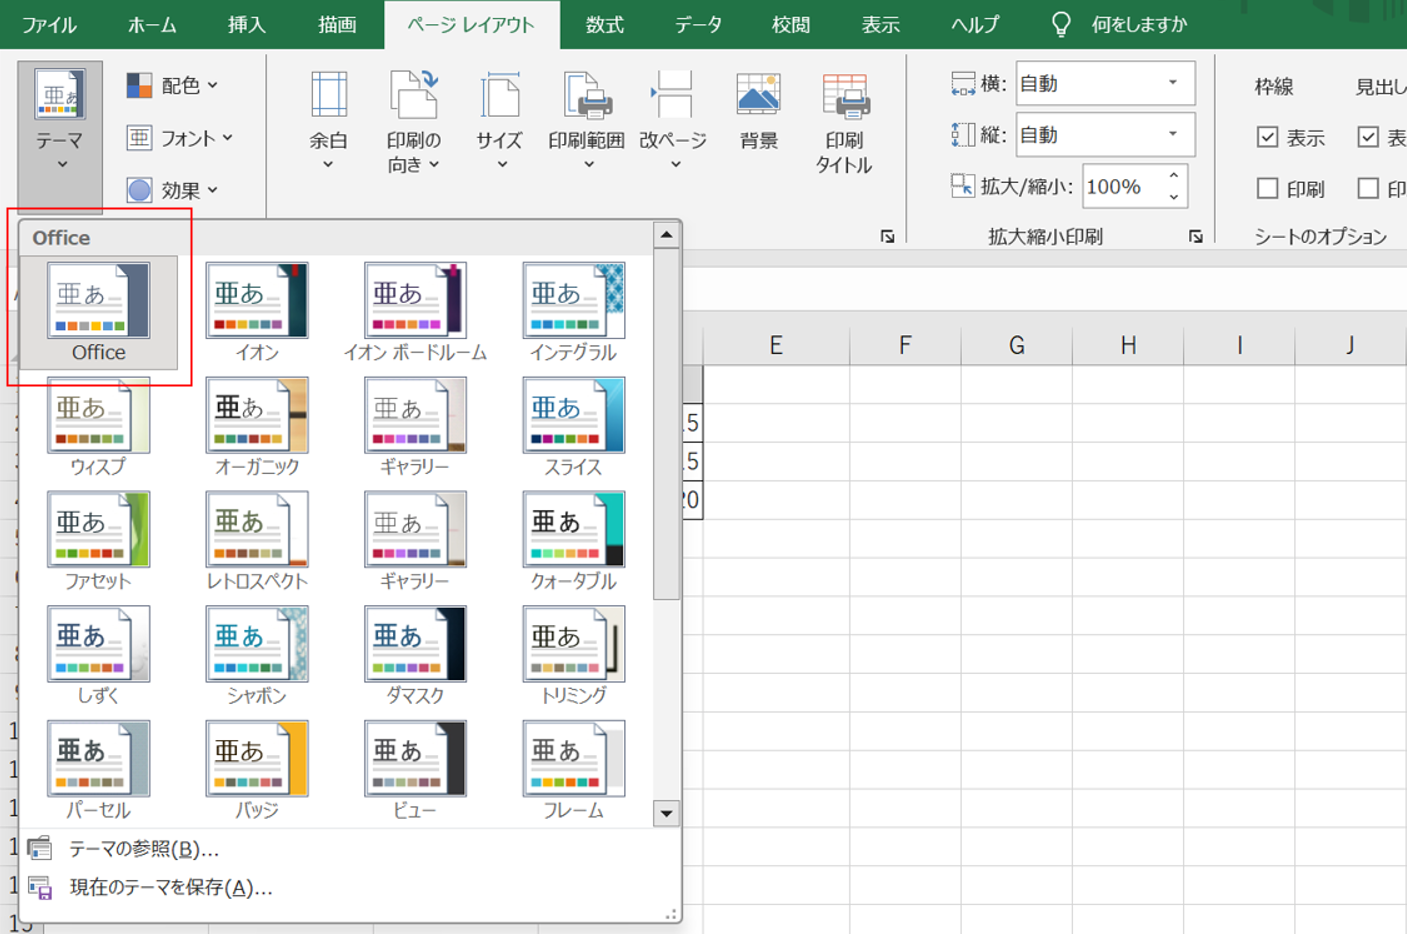Screen dimensions: 1407x934
Task: Click the テーマ themes button
Action: [59, 120]
